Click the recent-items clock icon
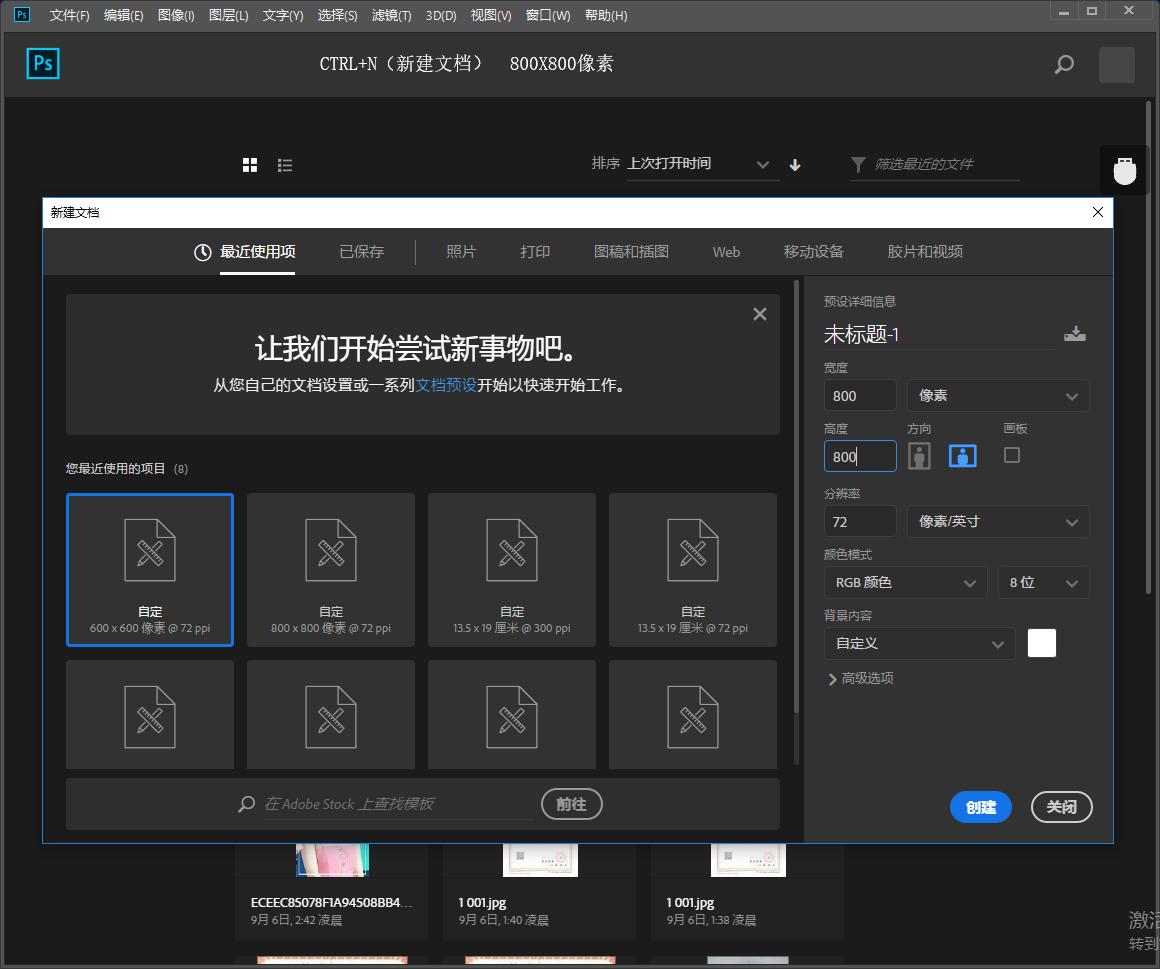 click(202, 252)
